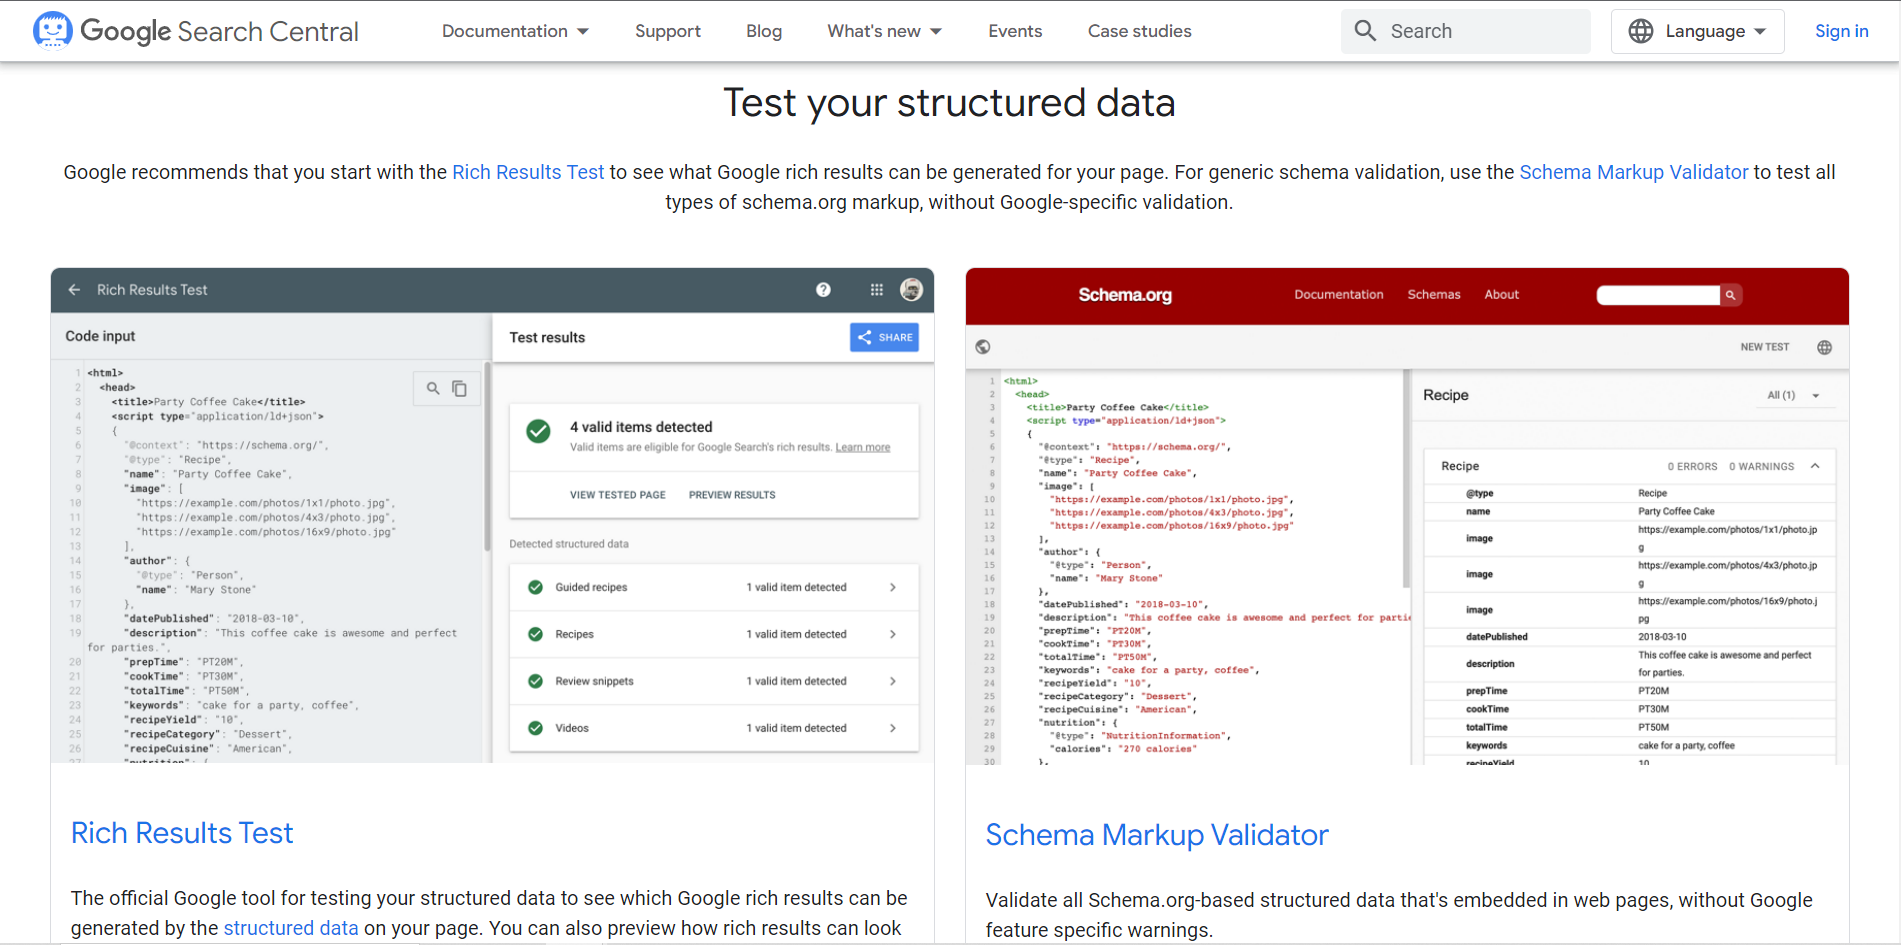The height and width of the screenshot is (945, 1901).
Task: Expand the Guided recipes result row
Action: [x=893, y=587]
